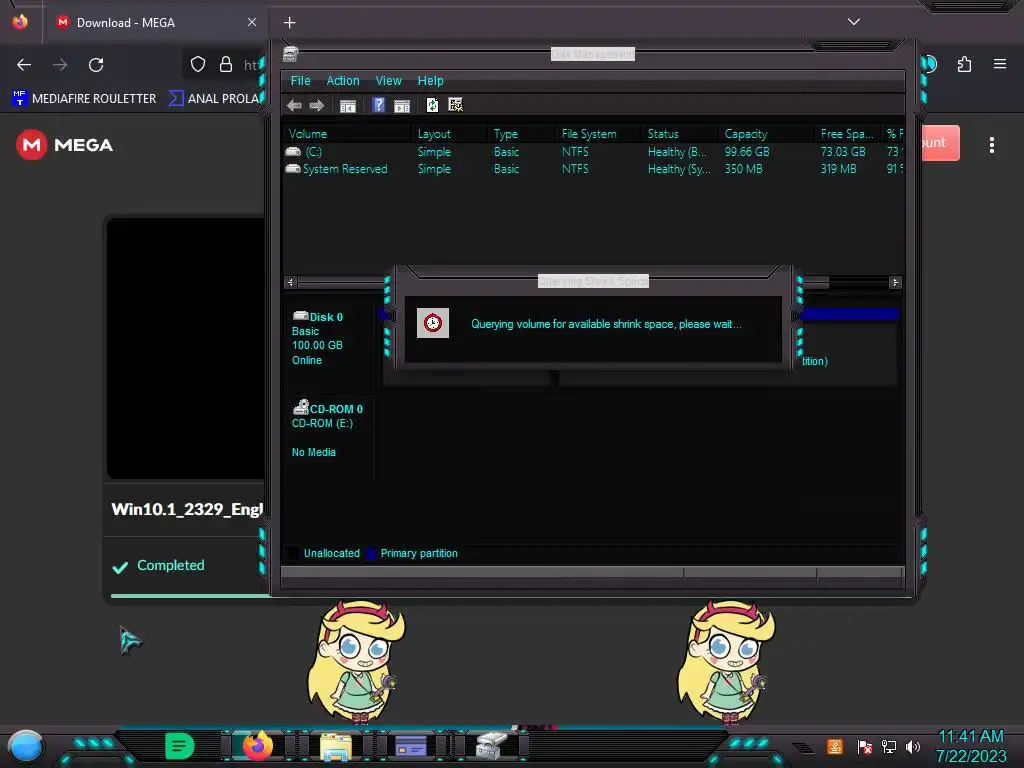
Task: Sort by the Status column header
Action: pyautogui.click(x=680, y=134)
